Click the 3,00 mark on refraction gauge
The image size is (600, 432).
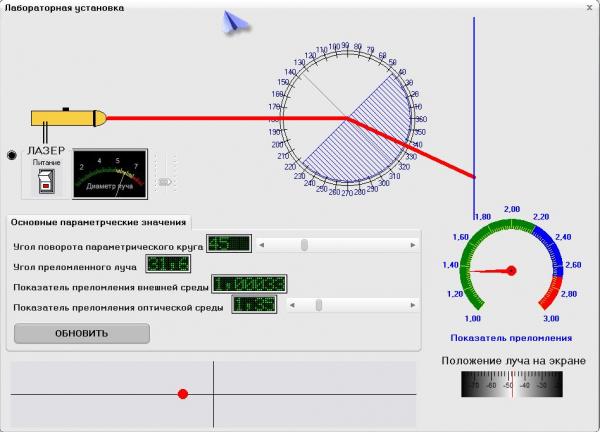[551, 318]
